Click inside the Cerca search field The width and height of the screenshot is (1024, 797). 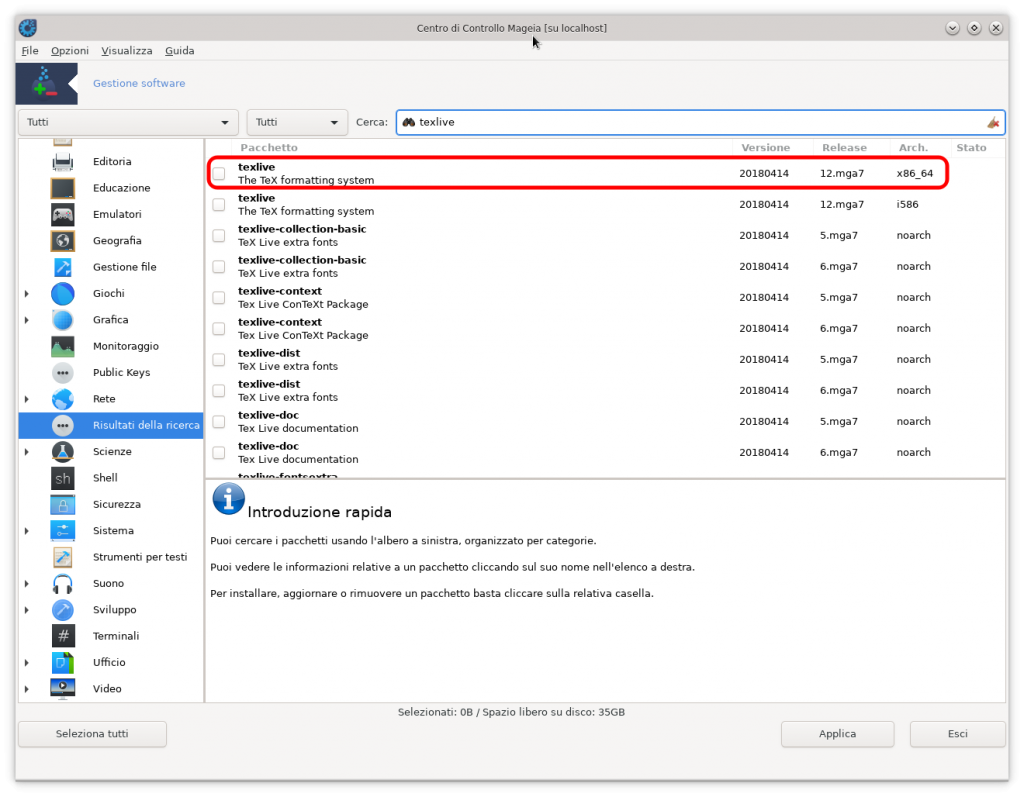tap(600, 122)
